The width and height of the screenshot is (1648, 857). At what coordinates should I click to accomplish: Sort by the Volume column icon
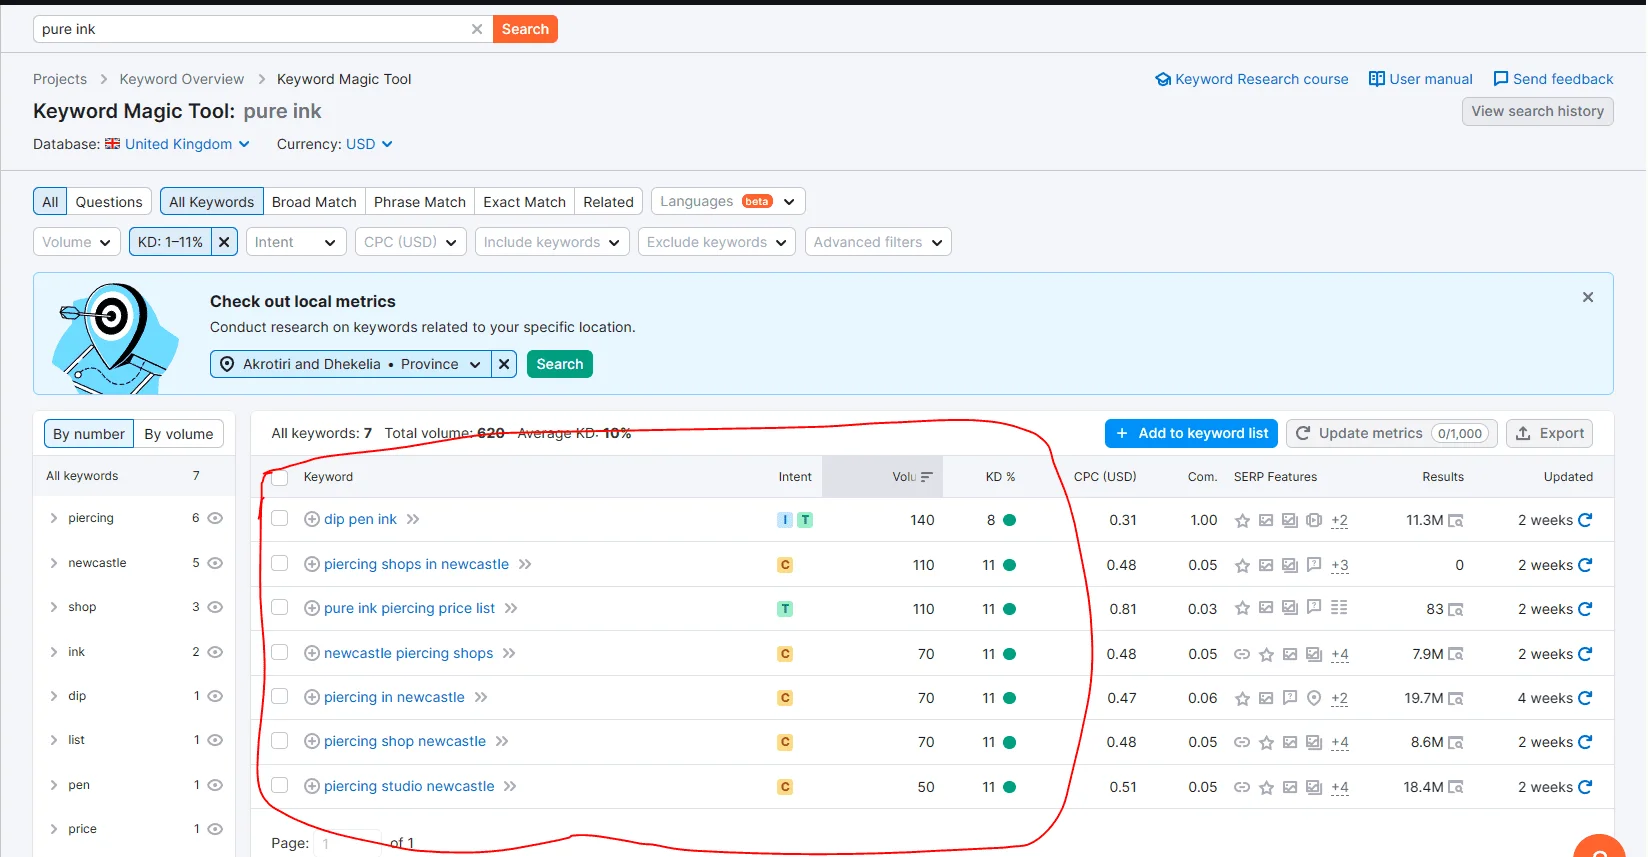coord(926,477)
